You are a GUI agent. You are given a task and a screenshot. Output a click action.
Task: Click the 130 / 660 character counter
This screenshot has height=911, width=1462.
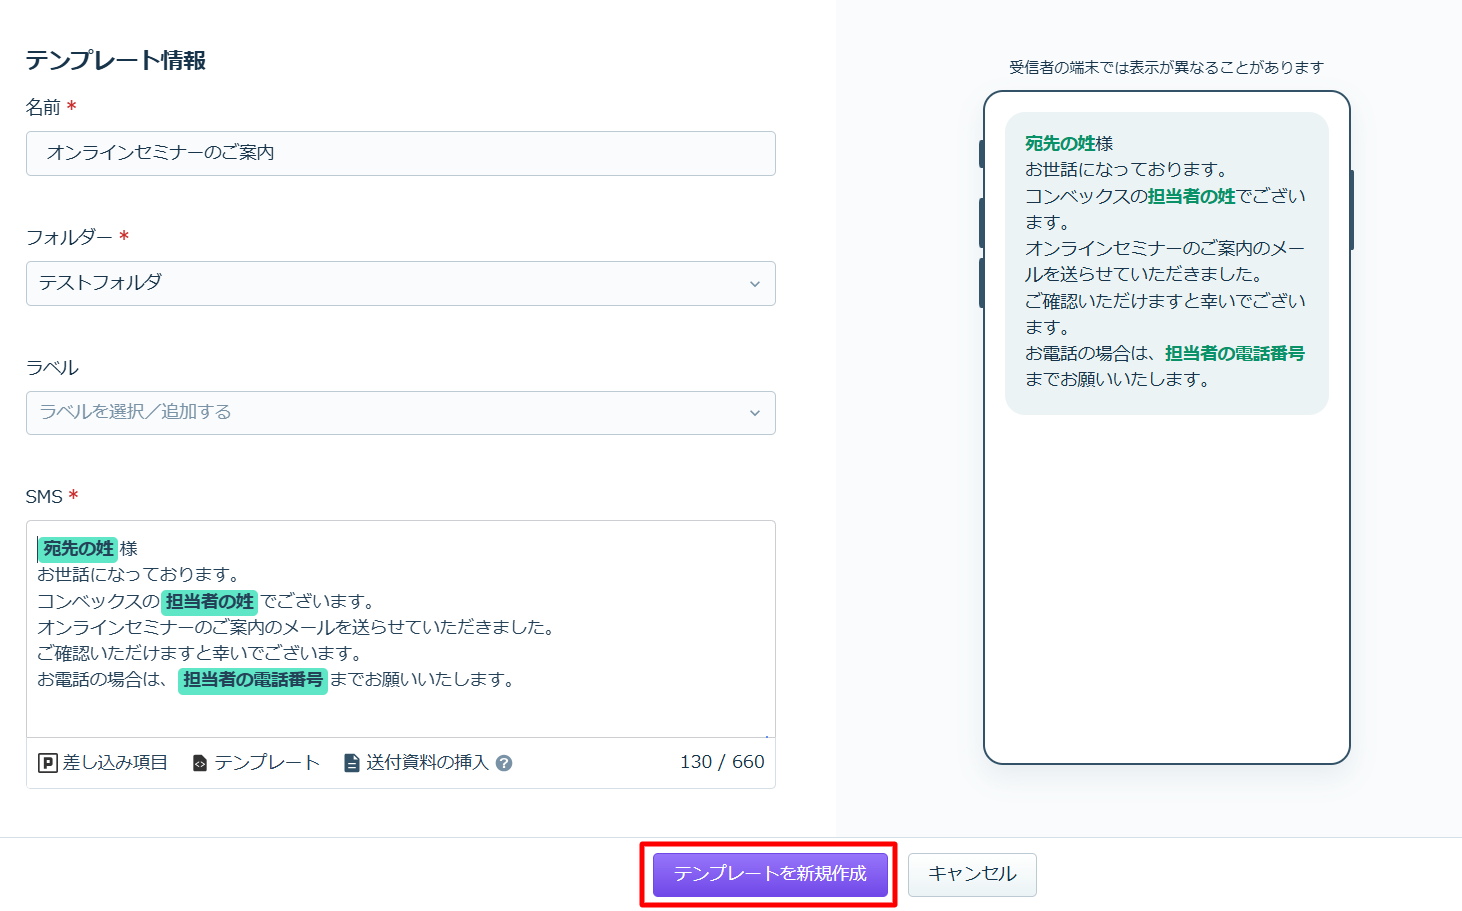point(722,762)
